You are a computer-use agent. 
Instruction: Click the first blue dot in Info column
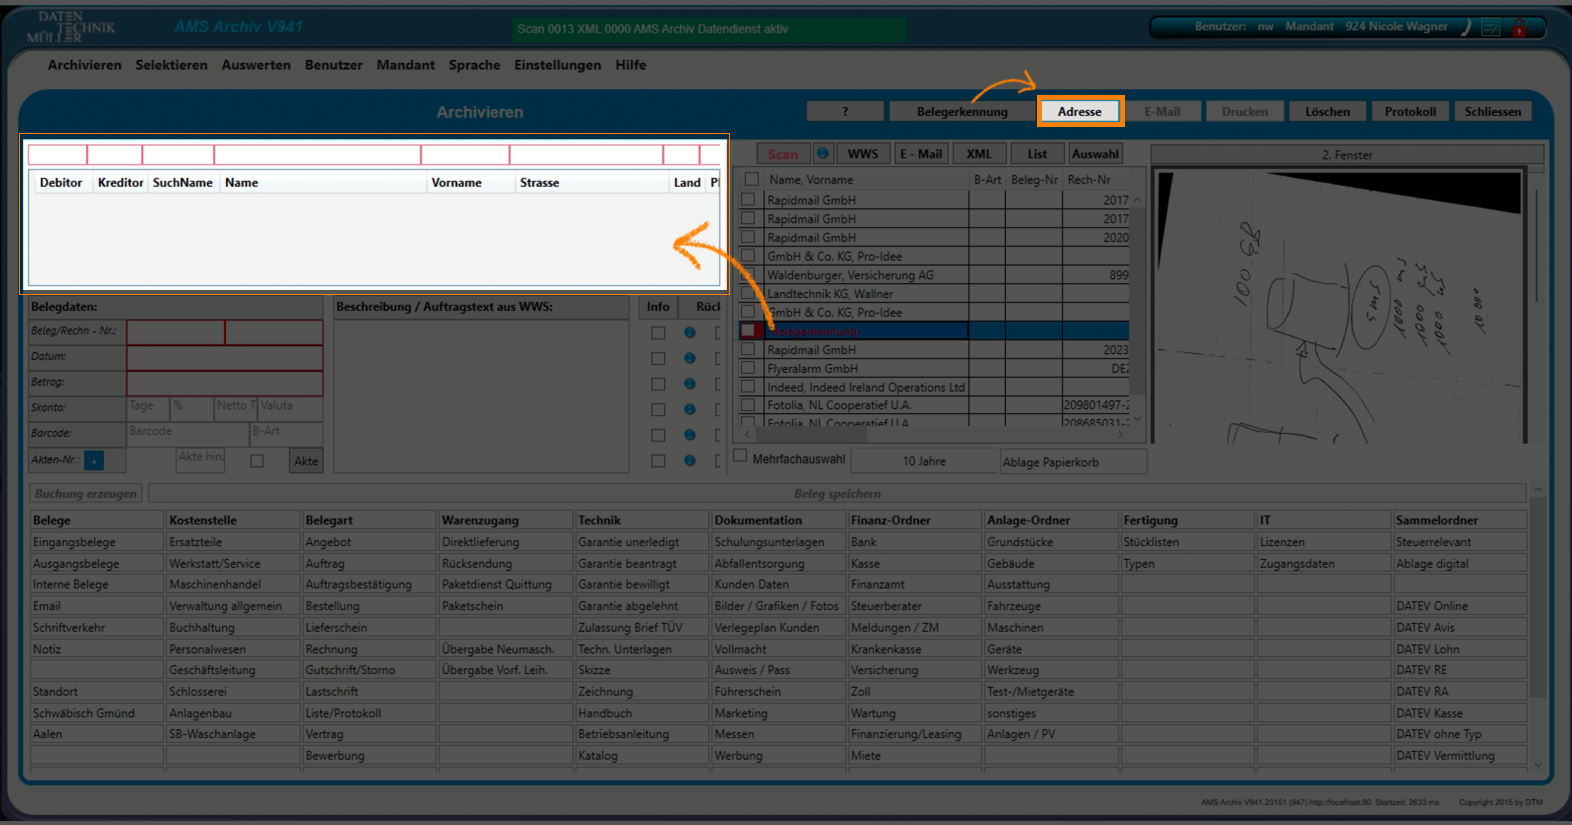tap(689, 332)
